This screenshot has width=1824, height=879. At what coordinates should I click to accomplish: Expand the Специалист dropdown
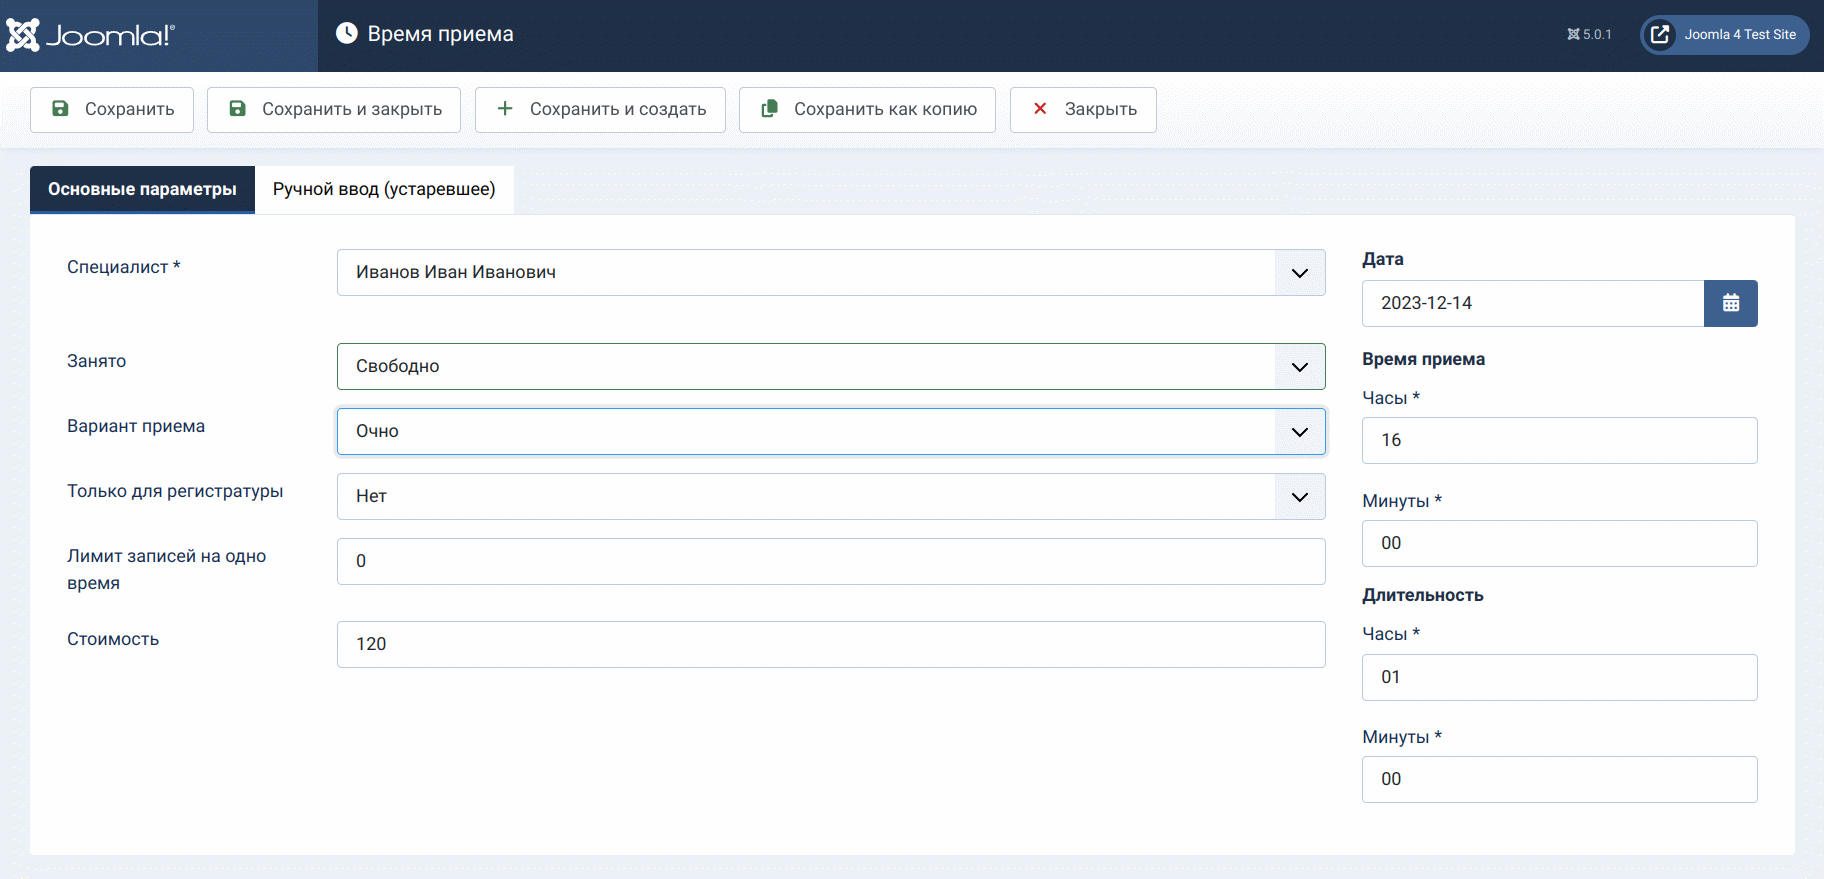pos(830,272)
